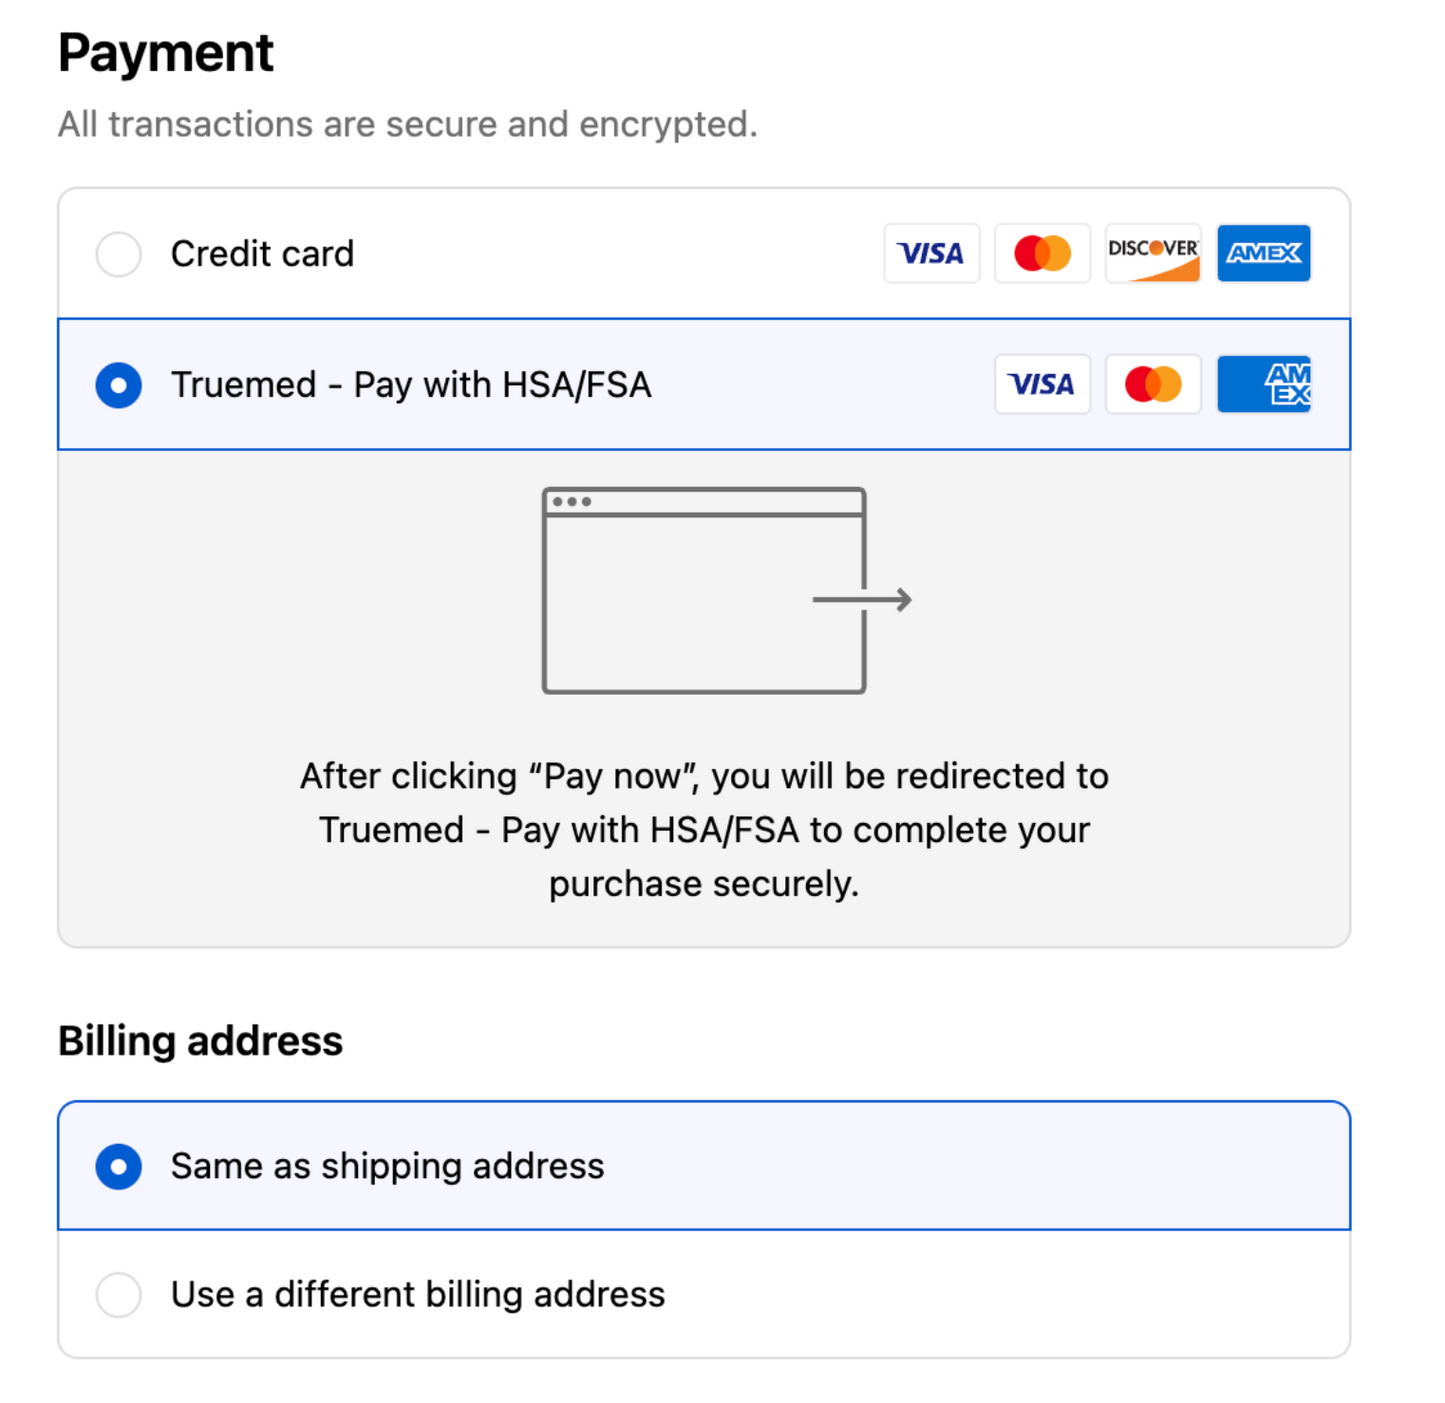Click the Mastercard icon beside Truemed option
This screenshot has height=1403, width=1445.
1152,384
